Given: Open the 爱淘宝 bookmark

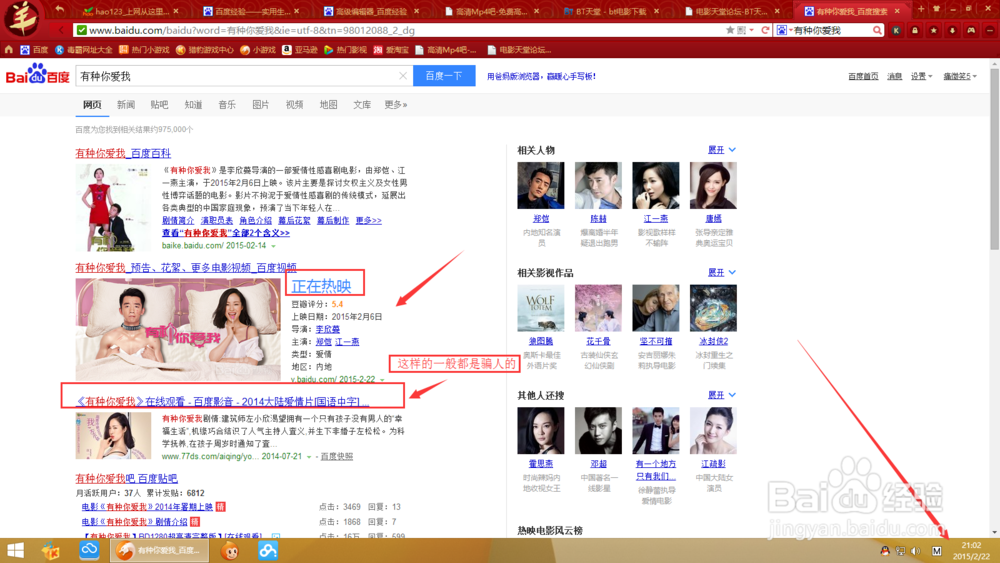Looking at the screenshot, I should [391, 49].
